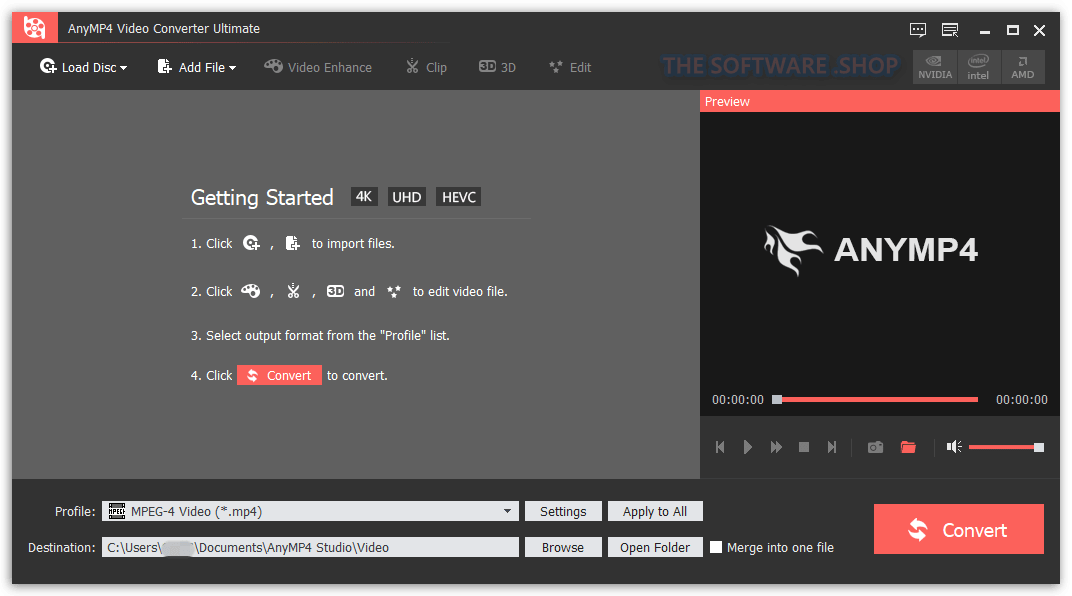Viewport: 1072px width, 596px height.
Task: Expand the Profile format dropdown
Action: pyautogui.click(x=507, y=511)
